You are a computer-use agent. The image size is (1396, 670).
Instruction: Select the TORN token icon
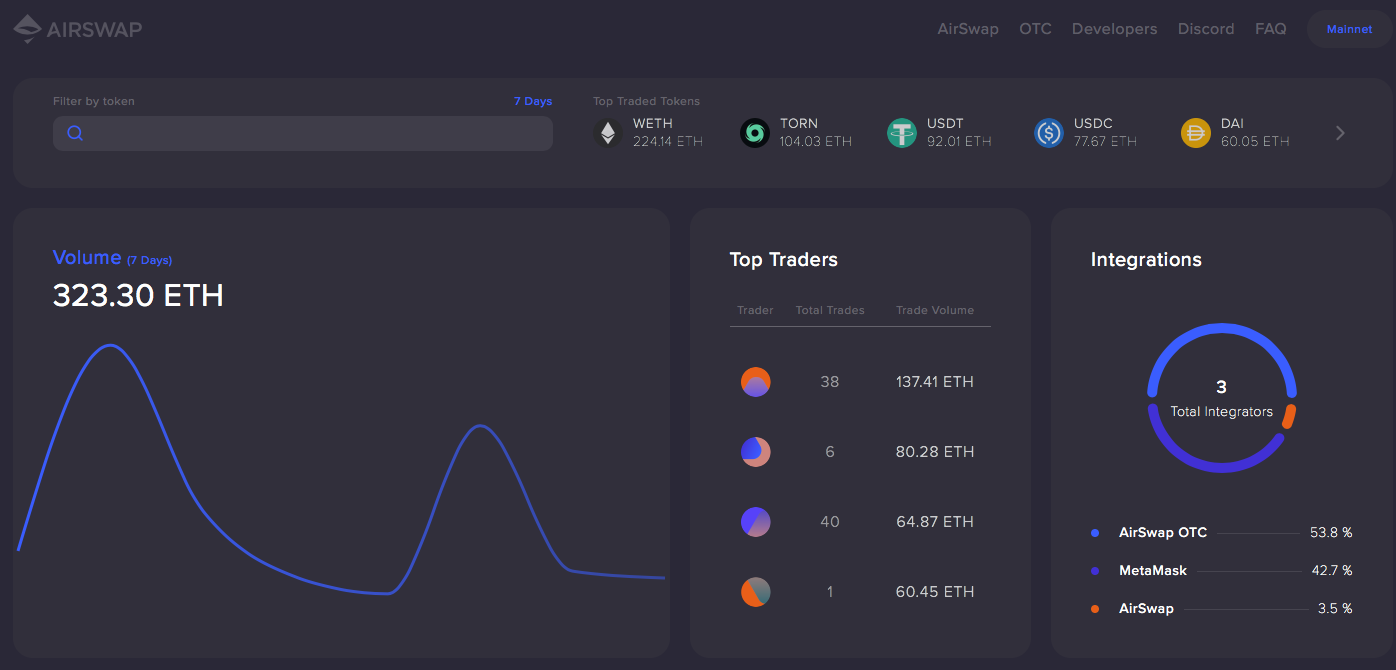755,133
